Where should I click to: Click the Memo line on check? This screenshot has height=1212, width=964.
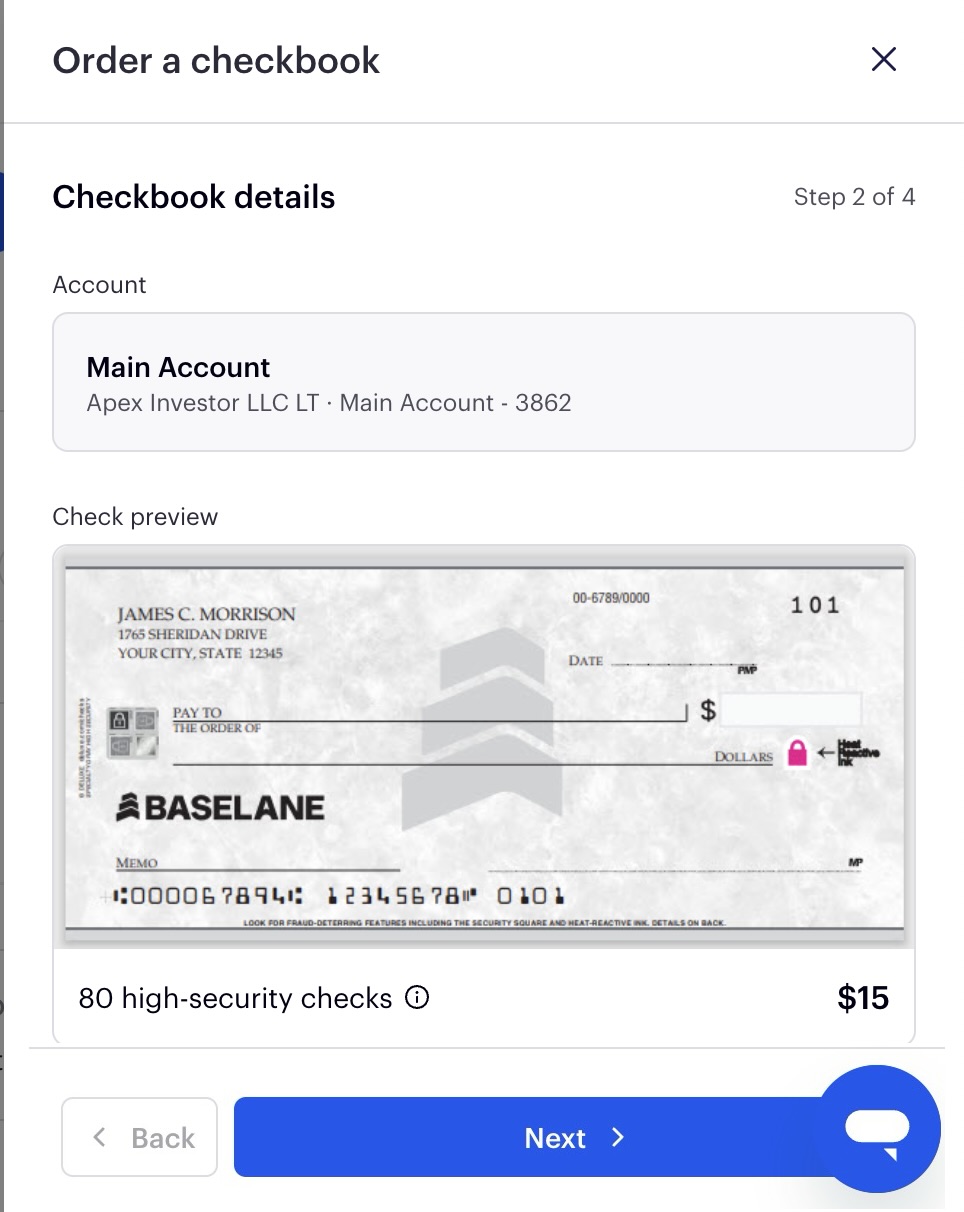pos(258,864)
